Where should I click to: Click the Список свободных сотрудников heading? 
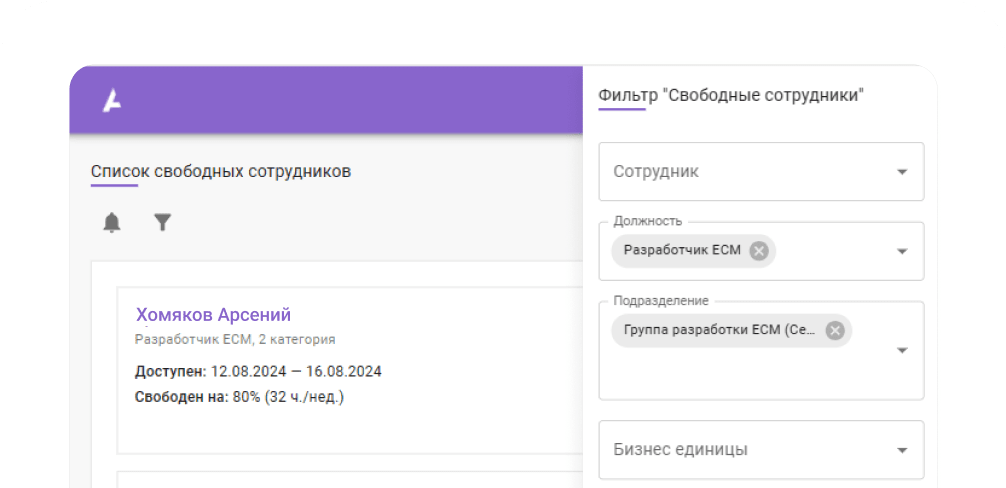221,171
